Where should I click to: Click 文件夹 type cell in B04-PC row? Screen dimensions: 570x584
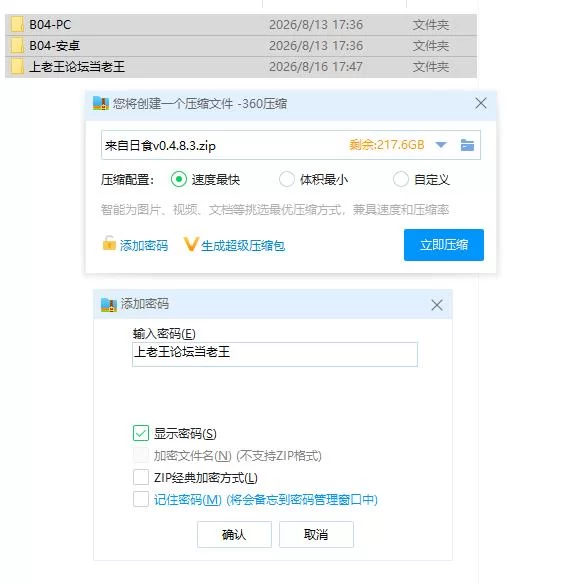point(430,25)
